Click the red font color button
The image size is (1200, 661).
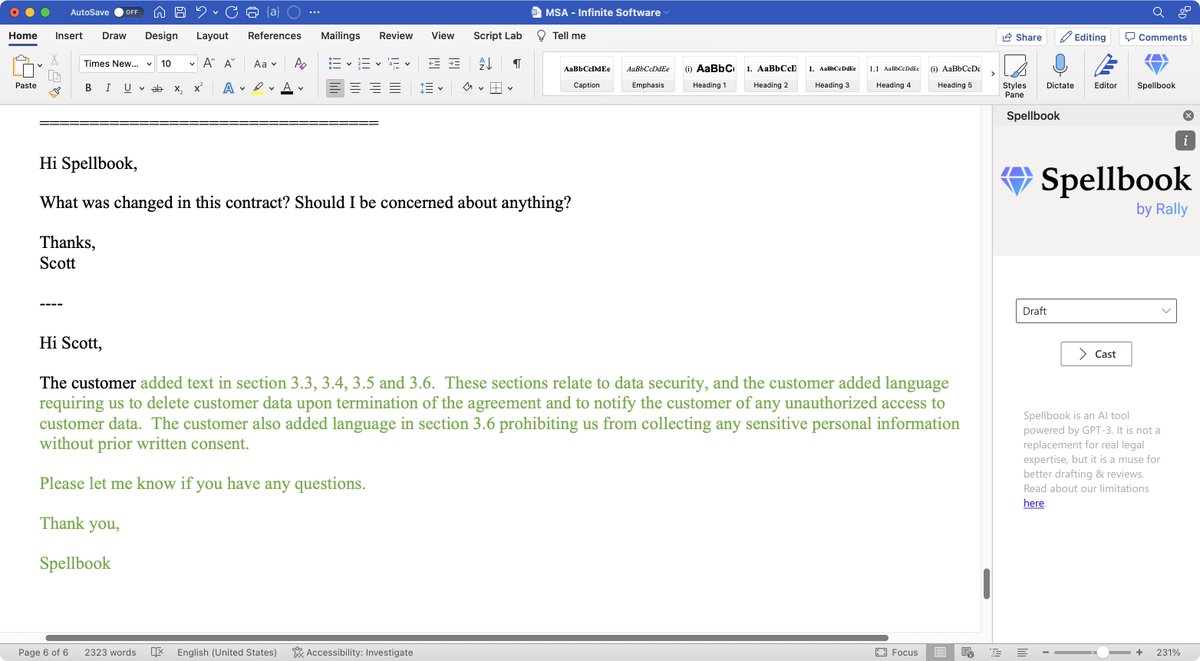click(x=287, y=88)
